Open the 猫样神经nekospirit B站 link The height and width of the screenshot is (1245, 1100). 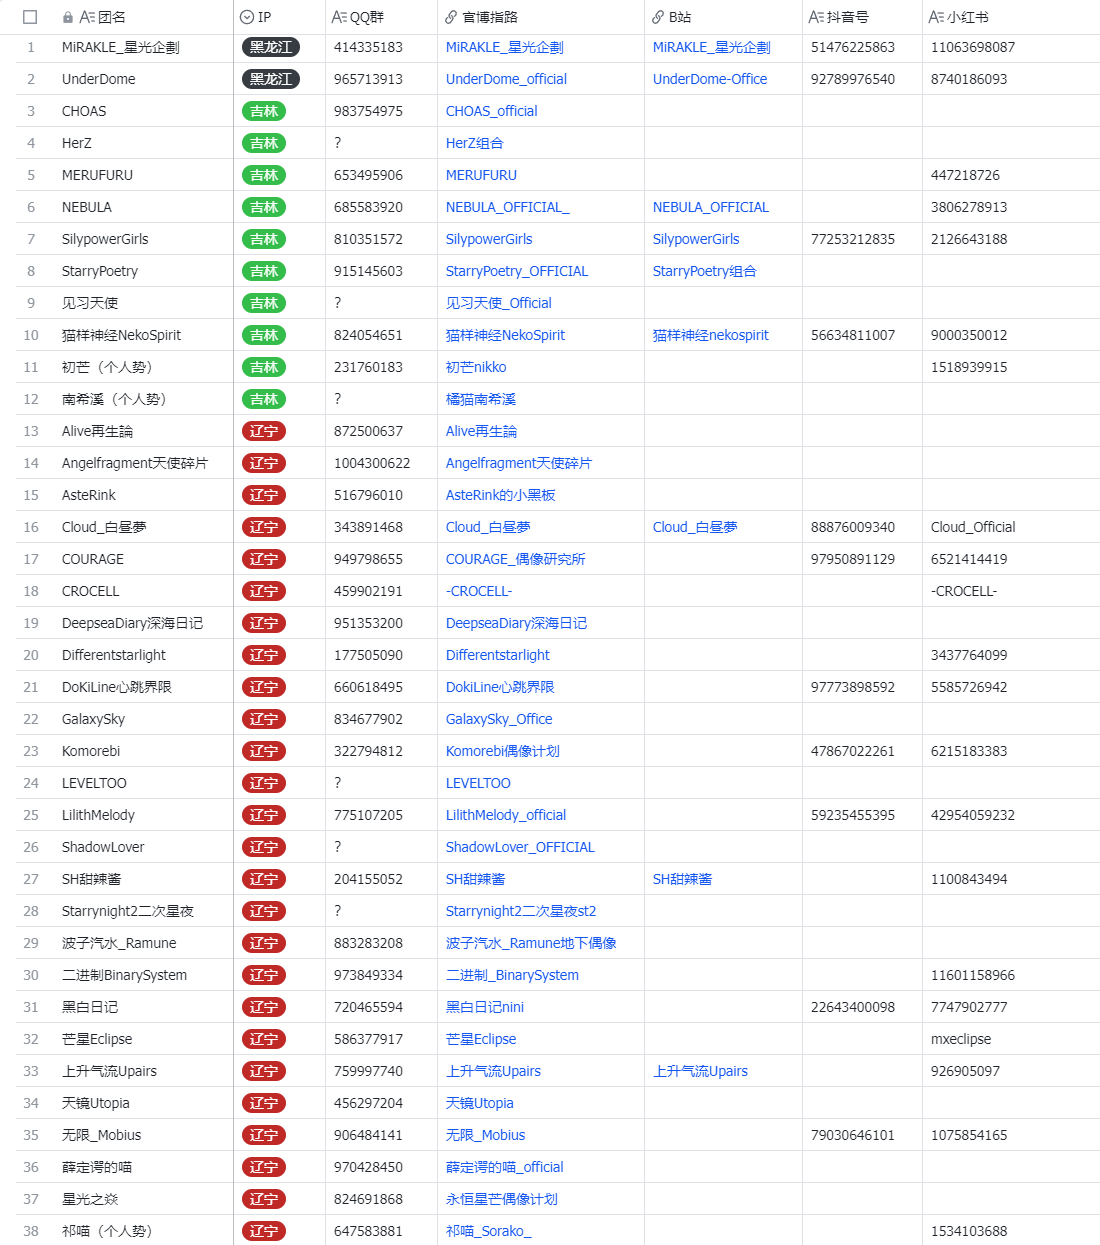[x=710, y=335]
